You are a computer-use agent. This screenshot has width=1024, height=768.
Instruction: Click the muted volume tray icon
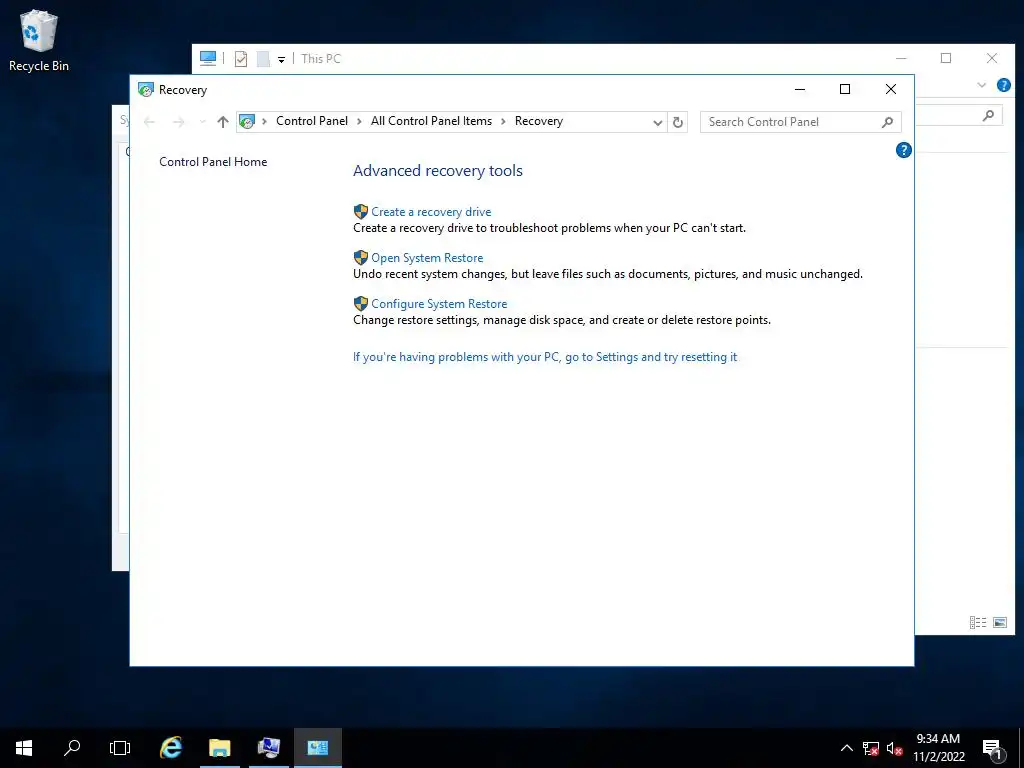click(x=895, y=748)
